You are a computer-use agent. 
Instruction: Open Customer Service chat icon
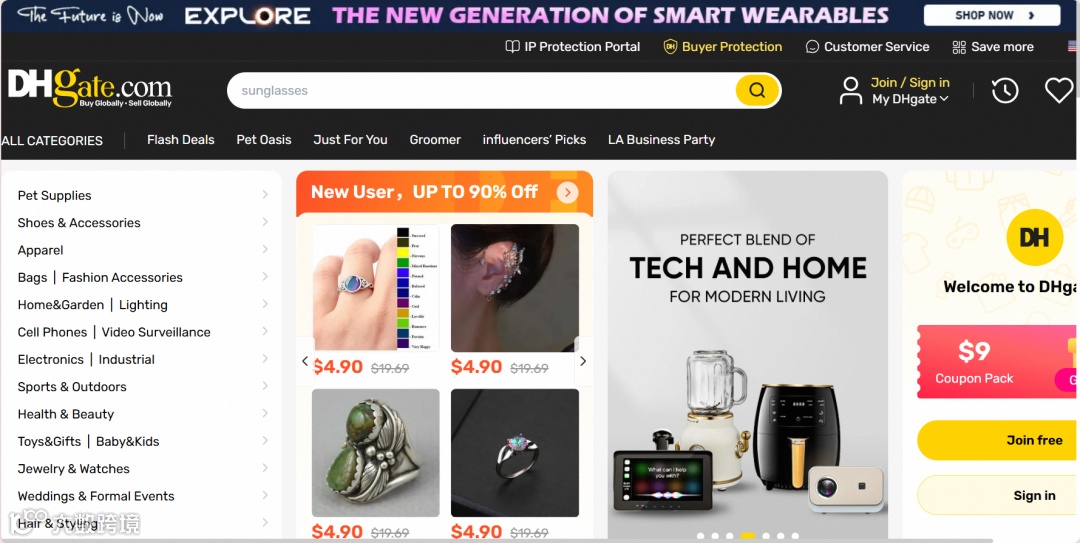[812, 47]
